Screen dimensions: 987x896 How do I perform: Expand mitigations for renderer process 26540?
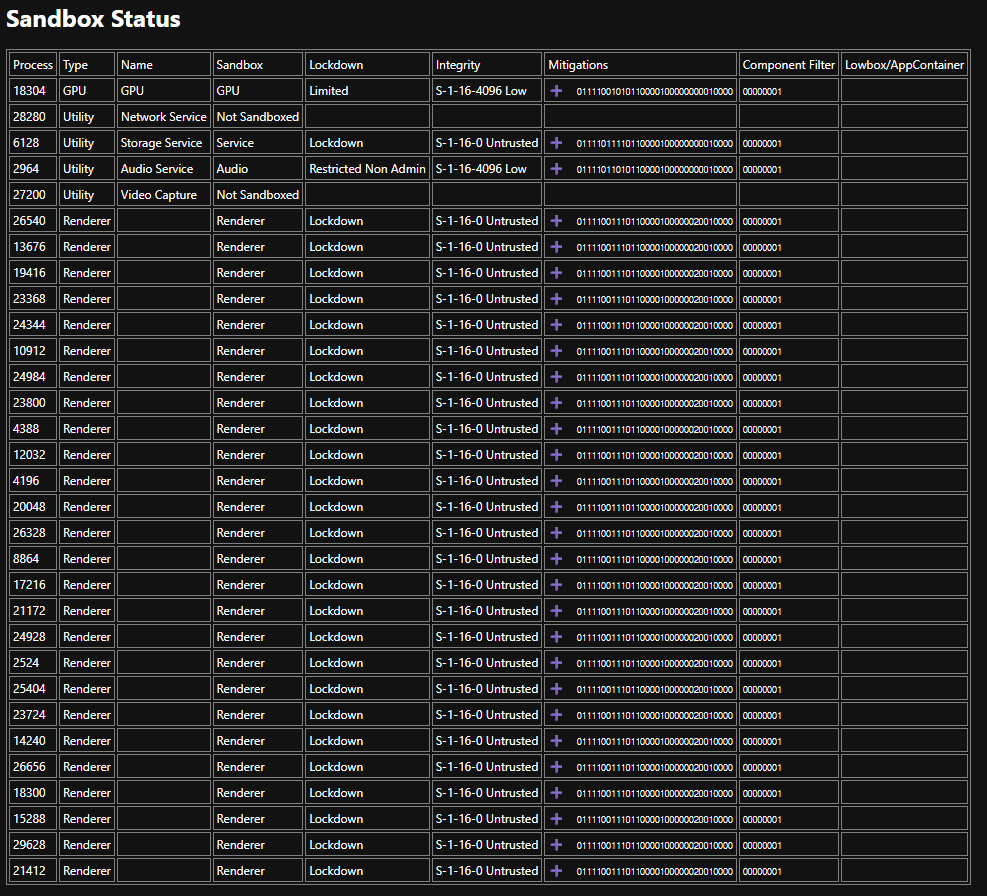click(x=556, y=221)
